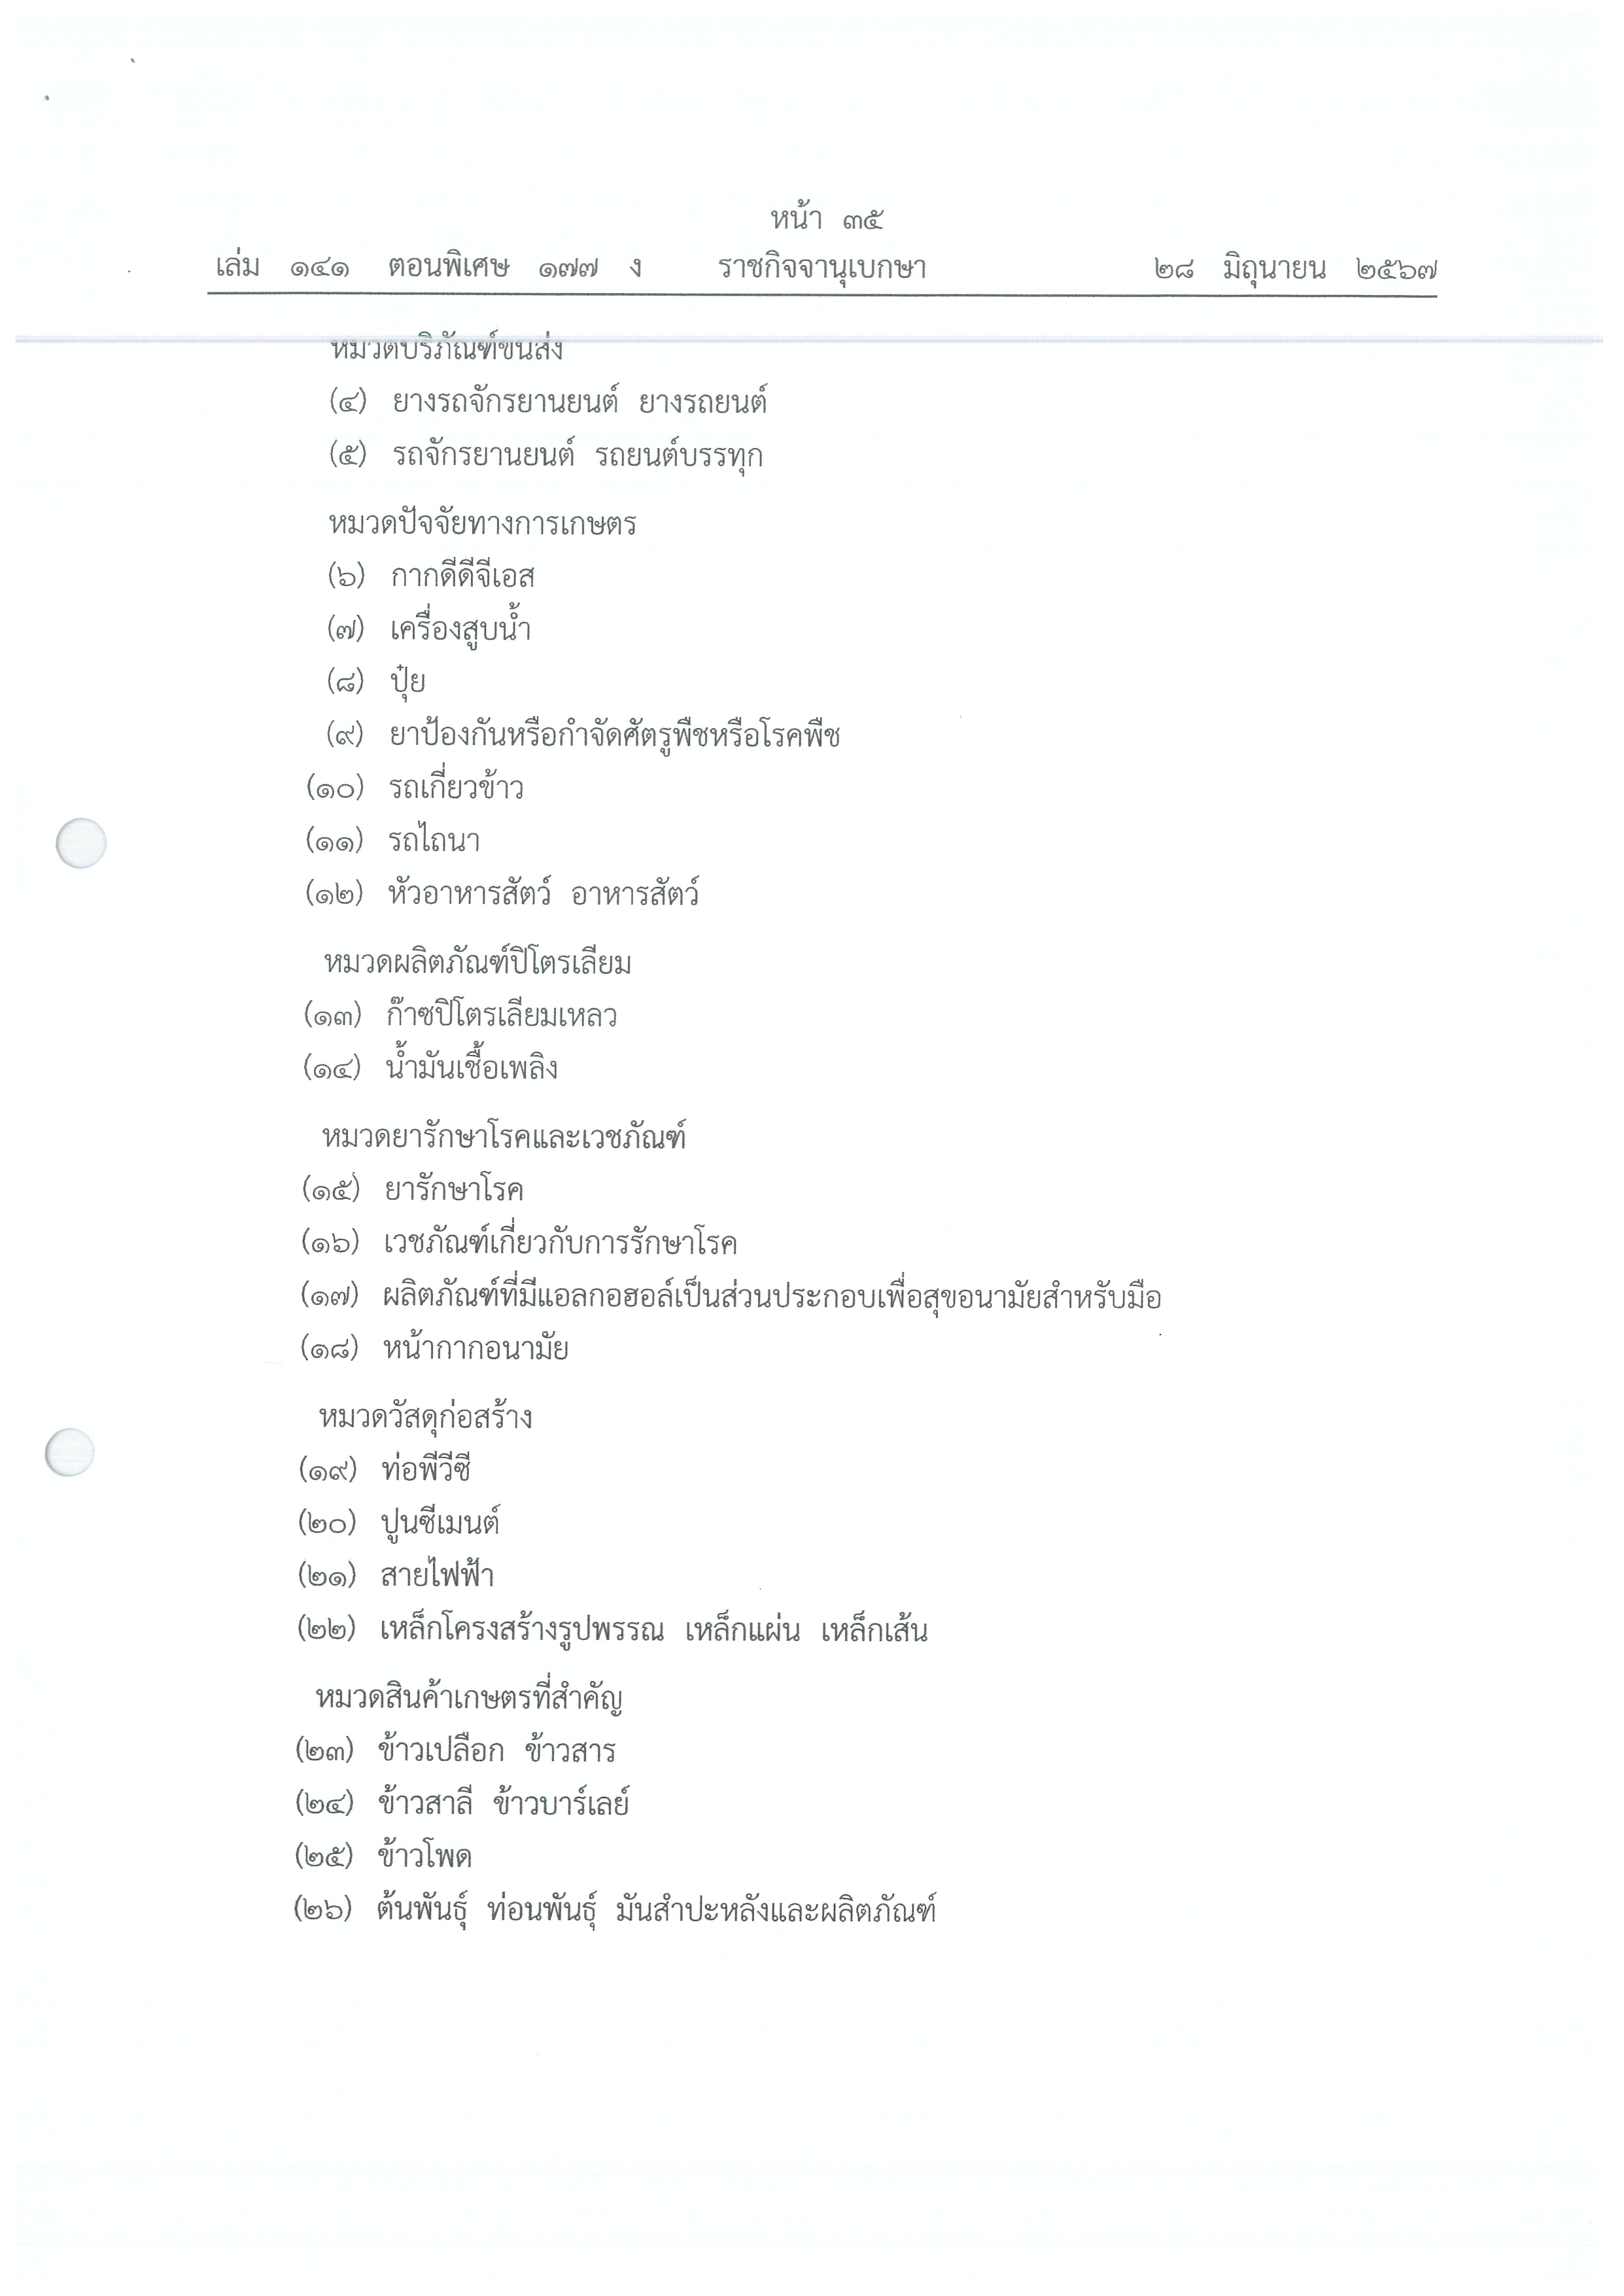Select item (๗) เครื่องสูบน้ำ

428,629
